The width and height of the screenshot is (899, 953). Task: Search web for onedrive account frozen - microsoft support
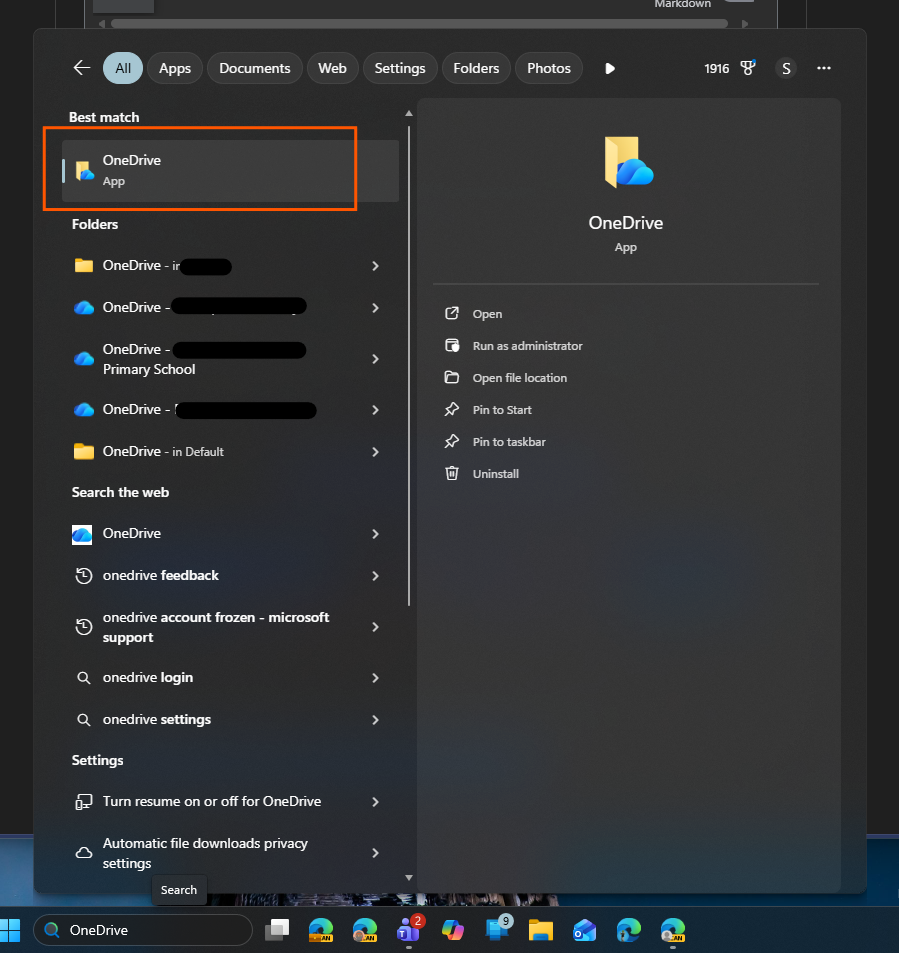pyautogui.click(x=230, y=627)
